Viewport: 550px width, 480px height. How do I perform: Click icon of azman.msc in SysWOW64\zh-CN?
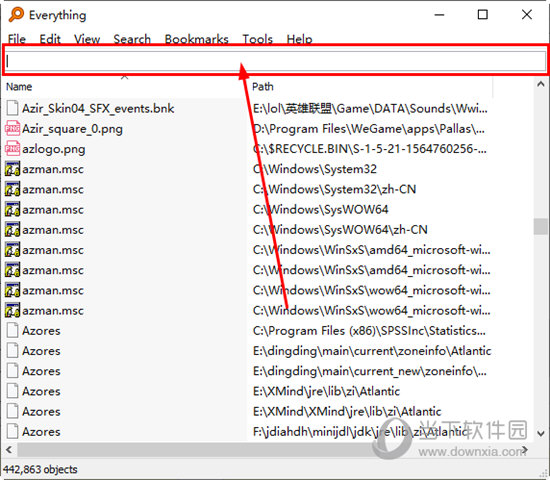point(13,229)
